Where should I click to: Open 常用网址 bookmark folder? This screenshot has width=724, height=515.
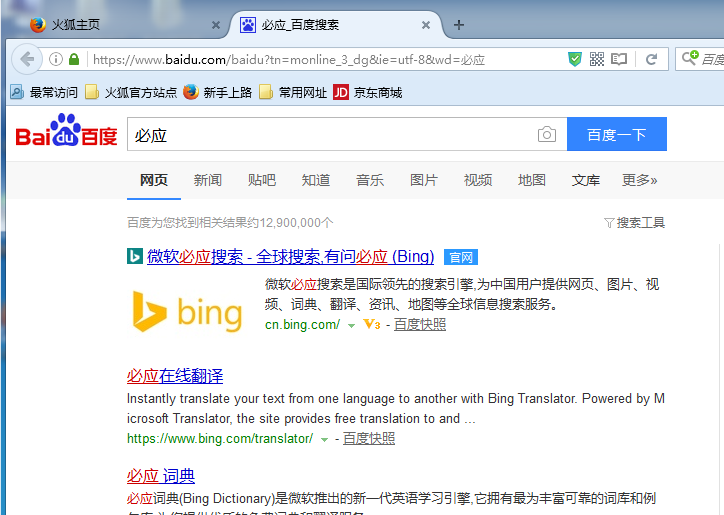(x=293, y=92)
